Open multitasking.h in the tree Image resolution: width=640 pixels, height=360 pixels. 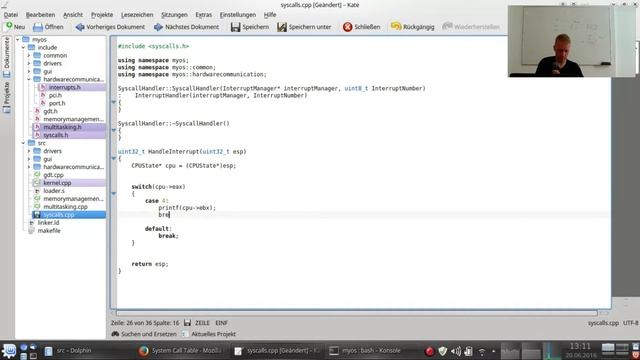point(62,127)
